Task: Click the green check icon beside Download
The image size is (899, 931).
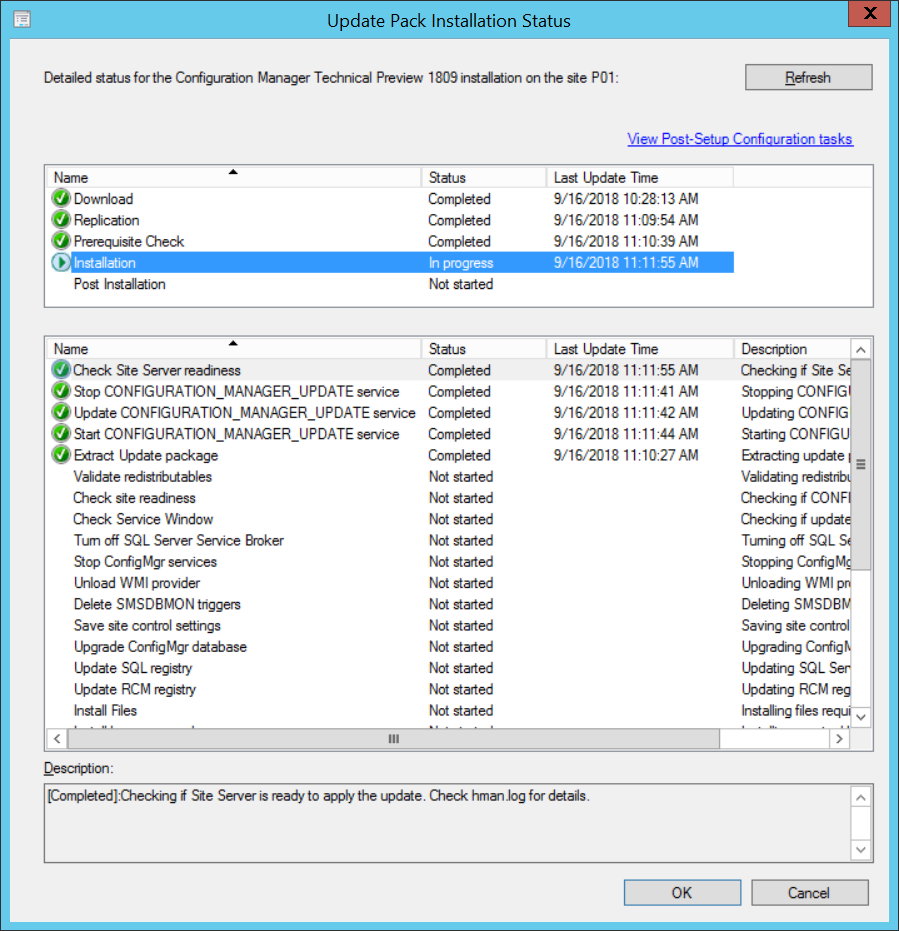Action: tap(61, 198)
